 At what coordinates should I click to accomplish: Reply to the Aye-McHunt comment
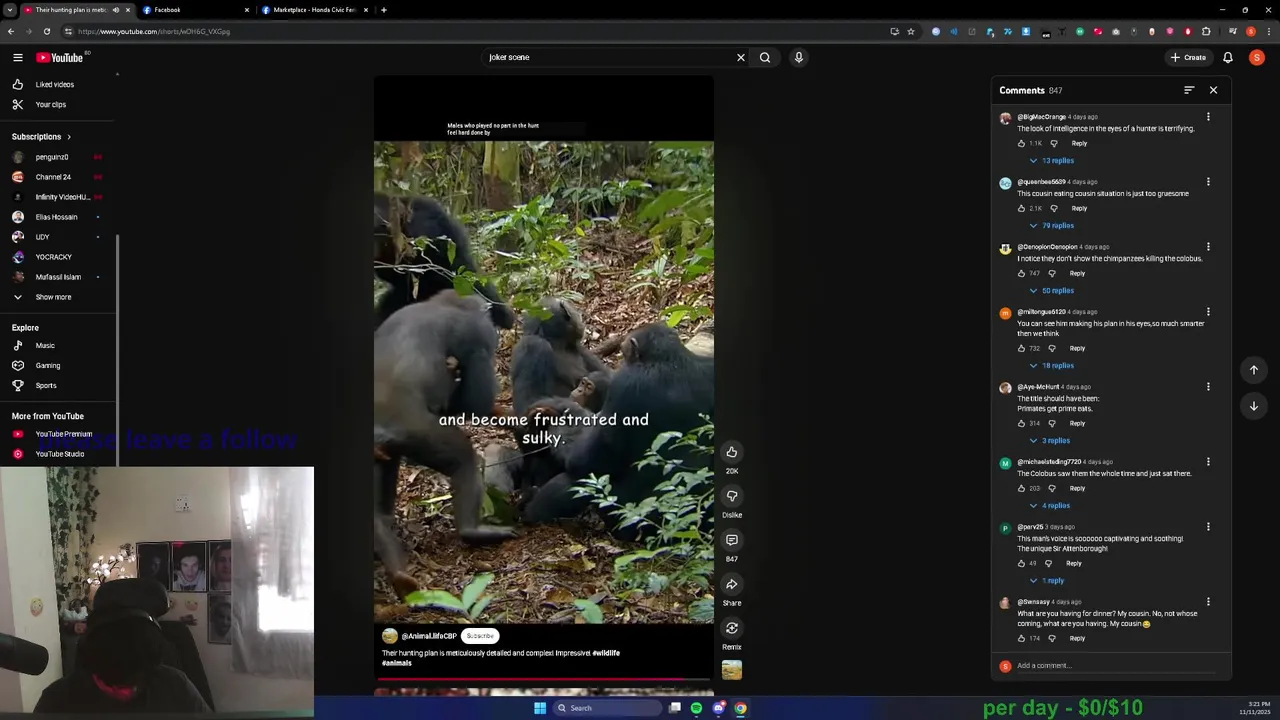pyautogui.click(x=1077, y=423)
